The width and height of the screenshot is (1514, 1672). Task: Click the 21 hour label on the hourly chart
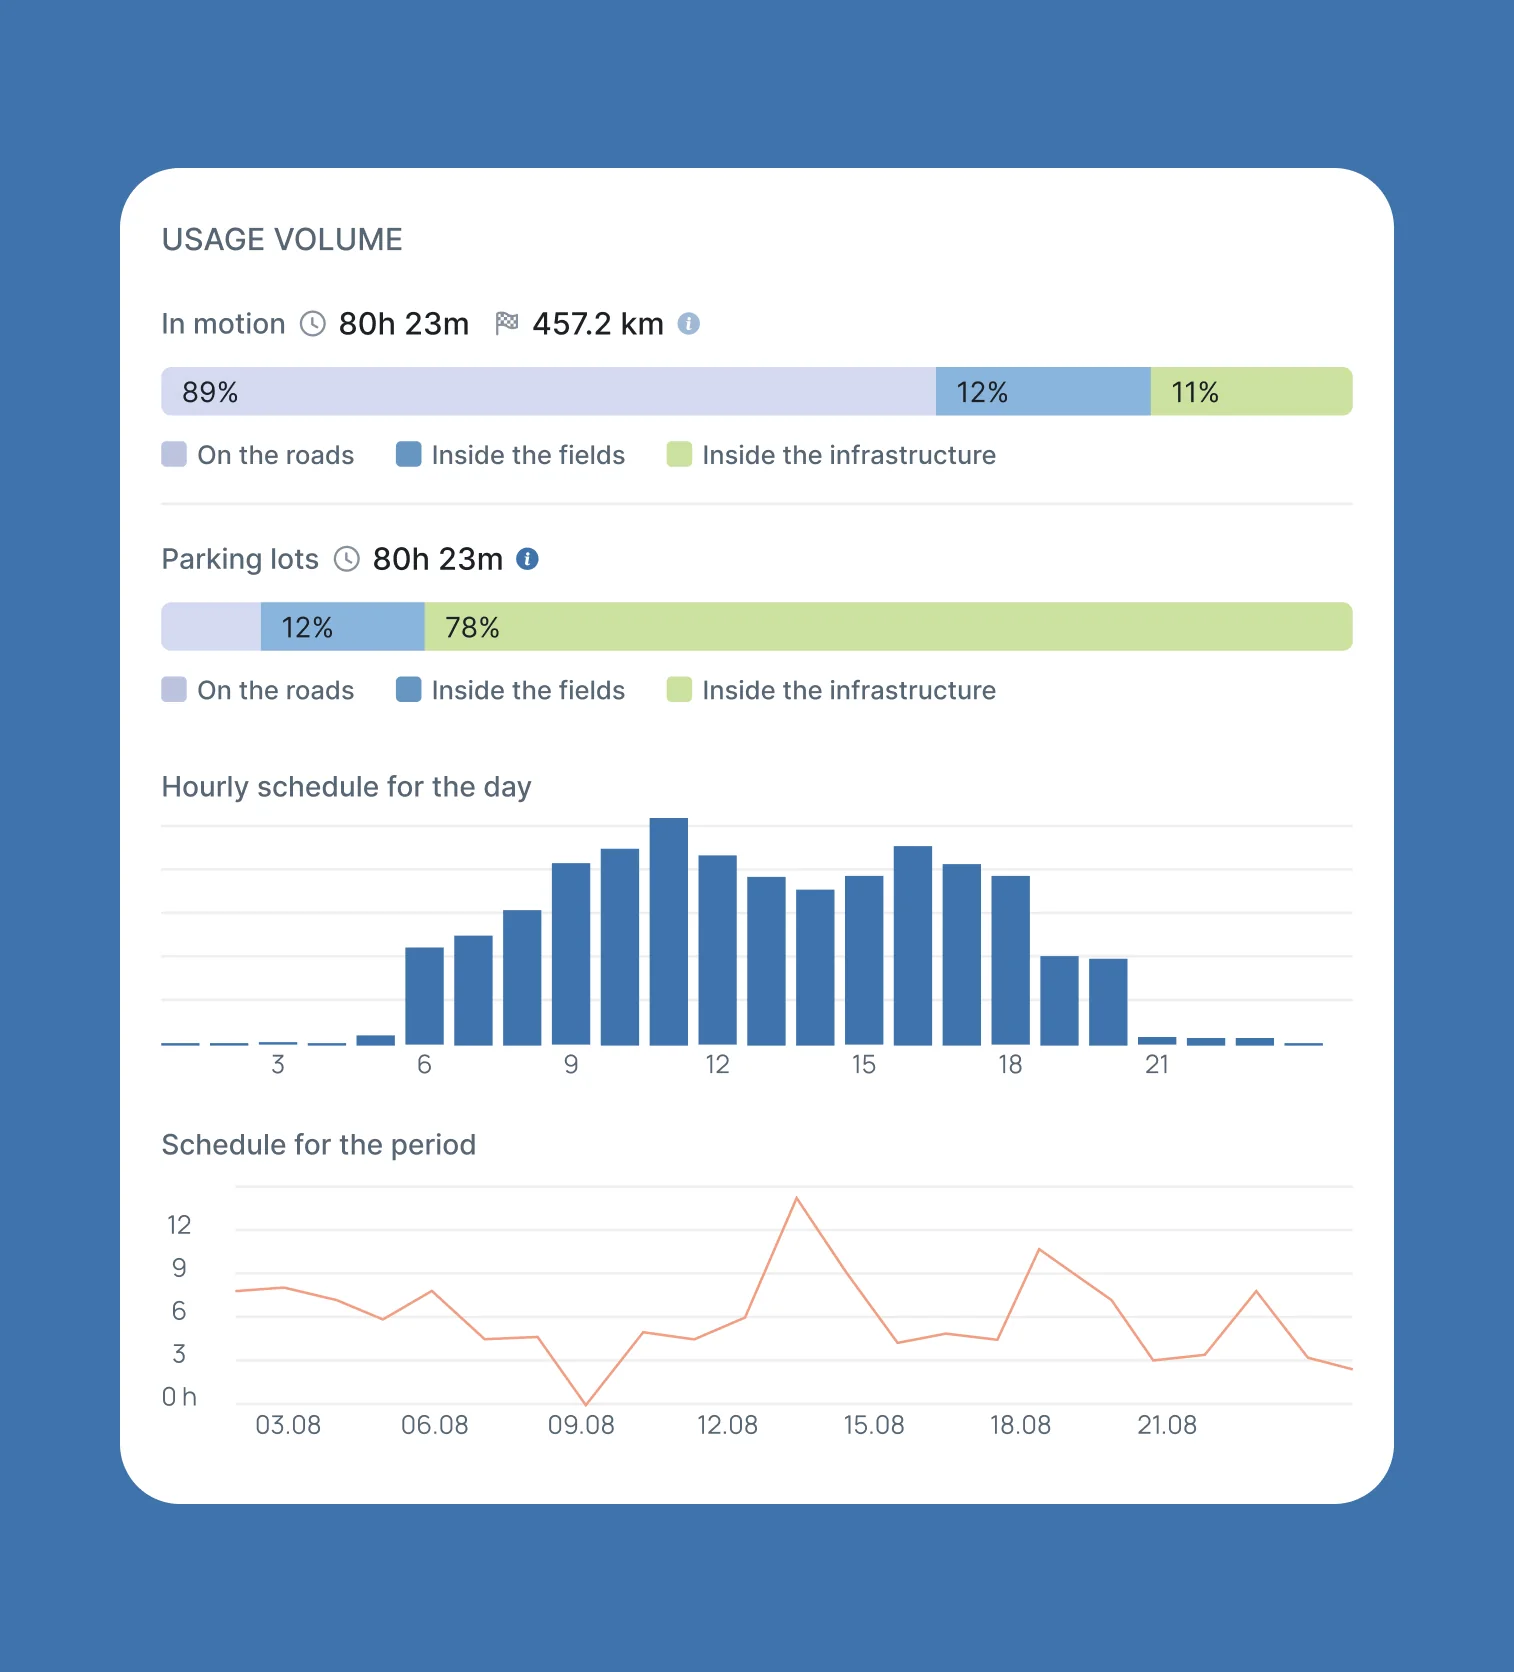(1157, 1065)
